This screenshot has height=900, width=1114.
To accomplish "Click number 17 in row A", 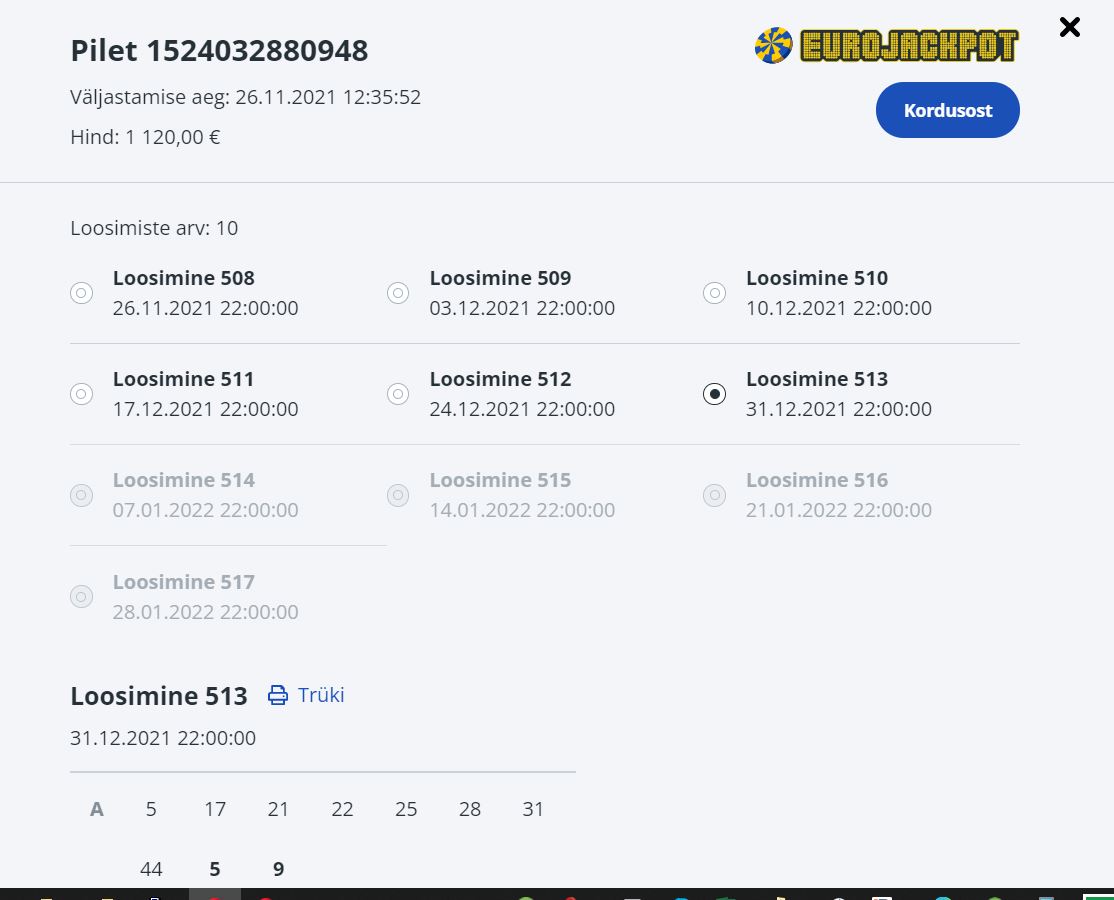I will [215, 809].
